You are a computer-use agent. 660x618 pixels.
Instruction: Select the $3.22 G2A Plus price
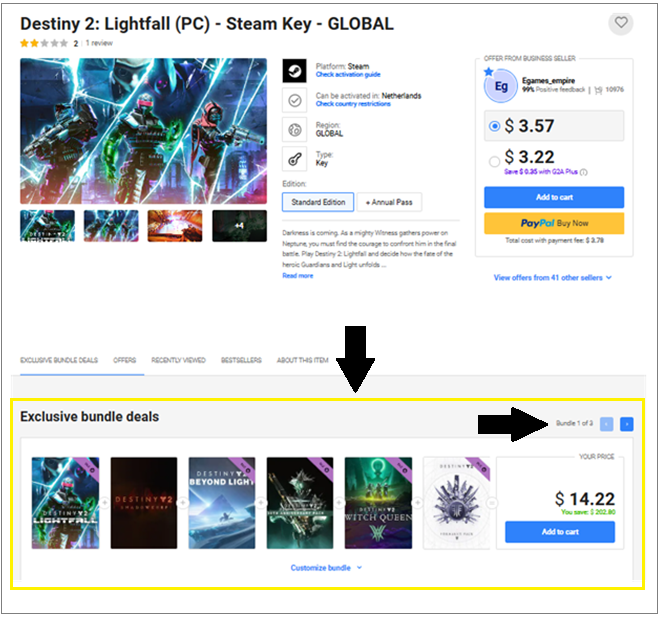(x=495, y=161)
